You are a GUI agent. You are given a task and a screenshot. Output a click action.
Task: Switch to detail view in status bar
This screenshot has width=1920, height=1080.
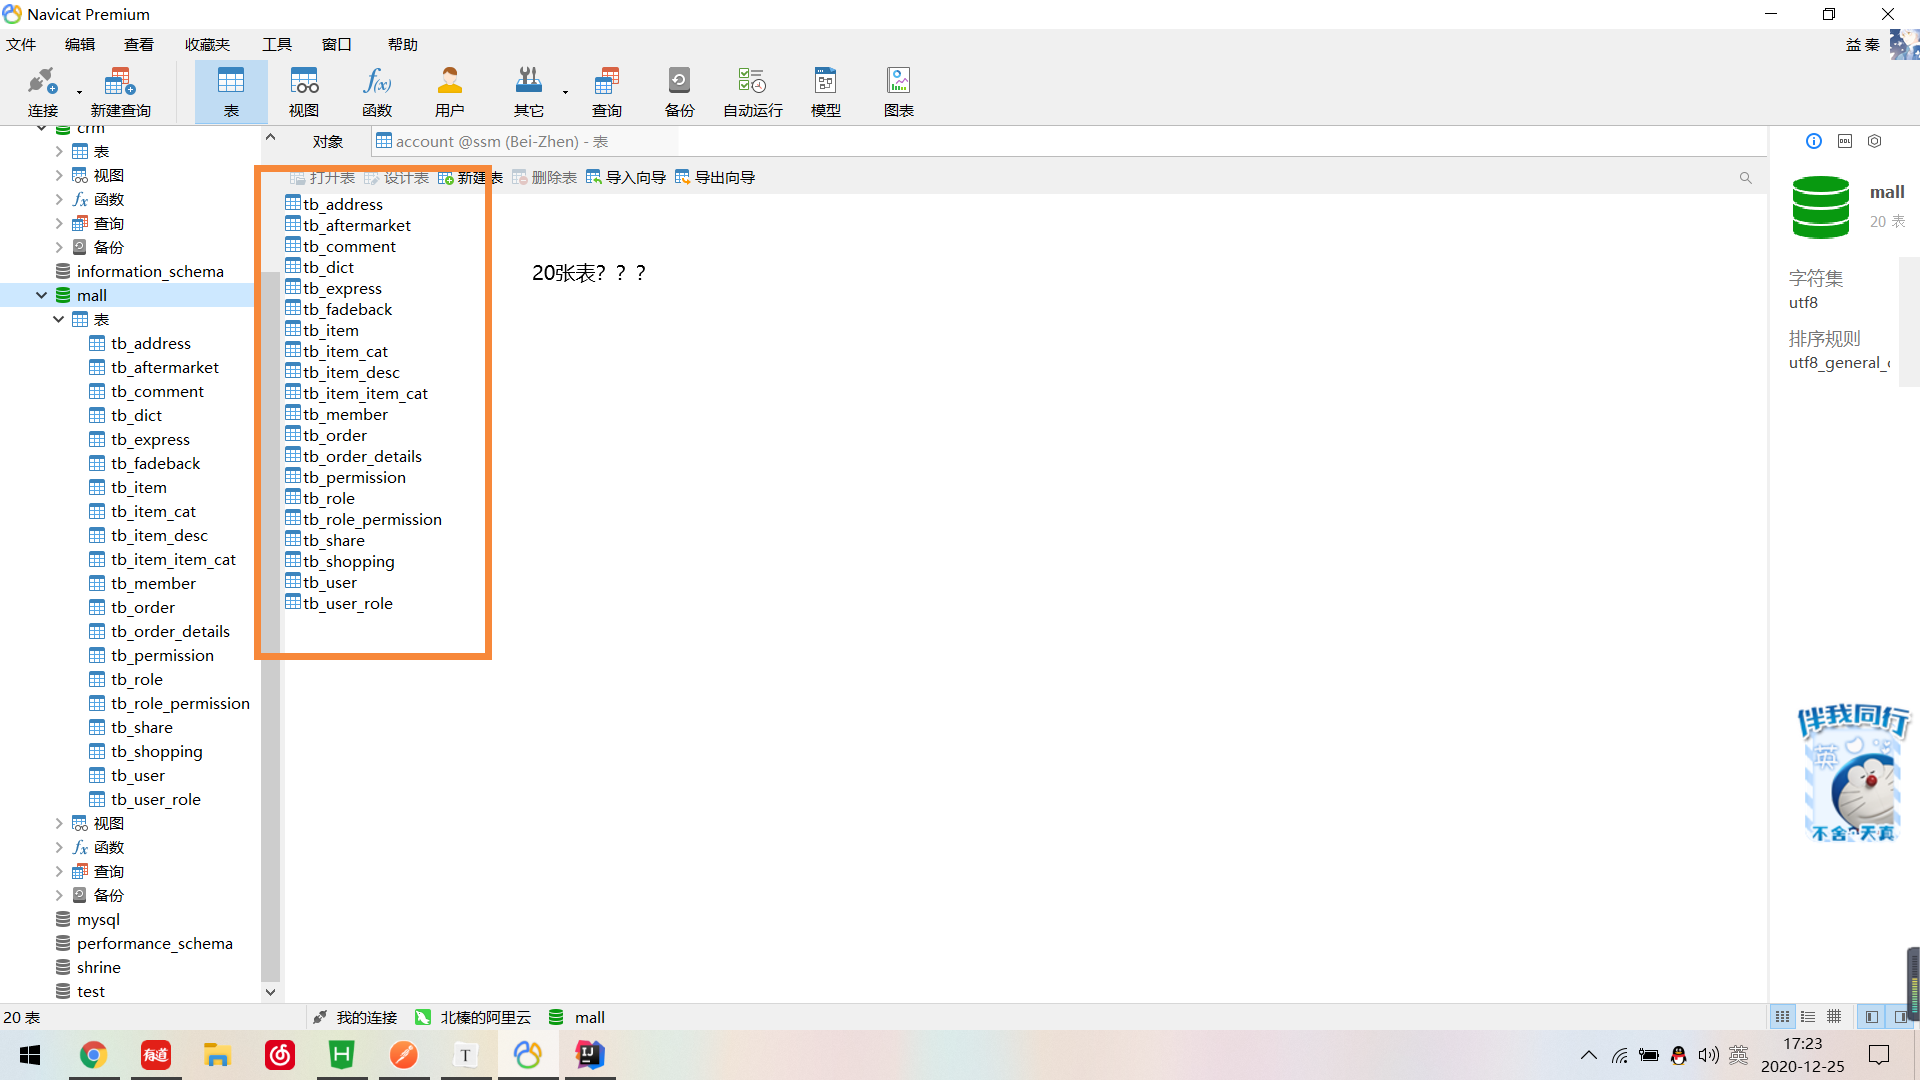coord(1808,1017)
